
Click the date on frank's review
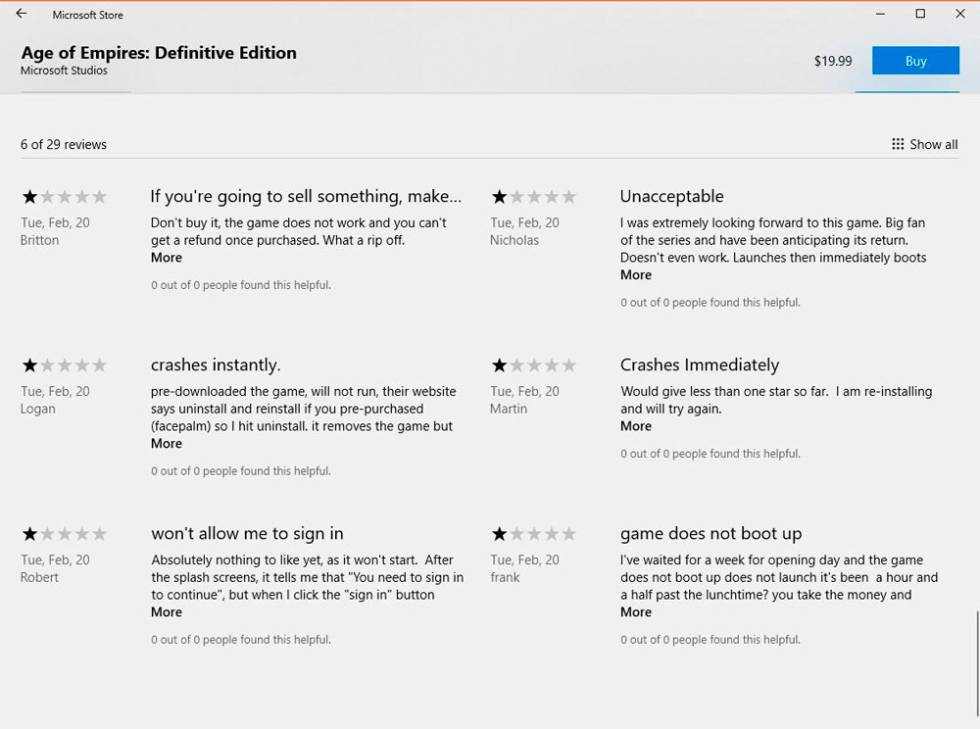(524, 560)
